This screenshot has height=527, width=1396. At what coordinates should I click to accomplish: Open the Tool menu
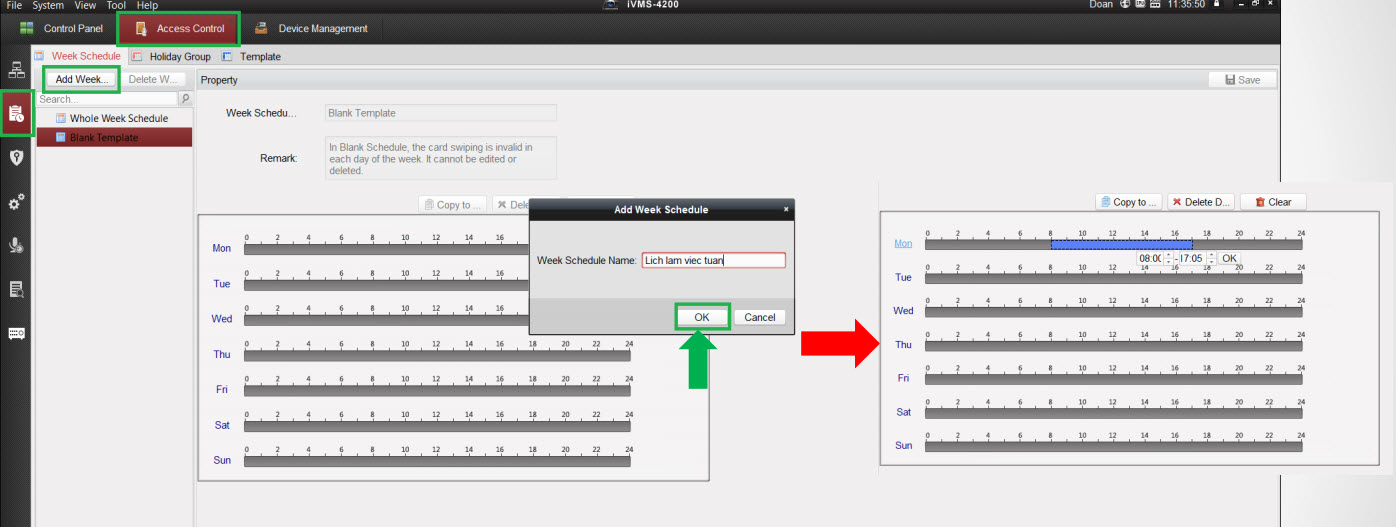coord(115,5)
